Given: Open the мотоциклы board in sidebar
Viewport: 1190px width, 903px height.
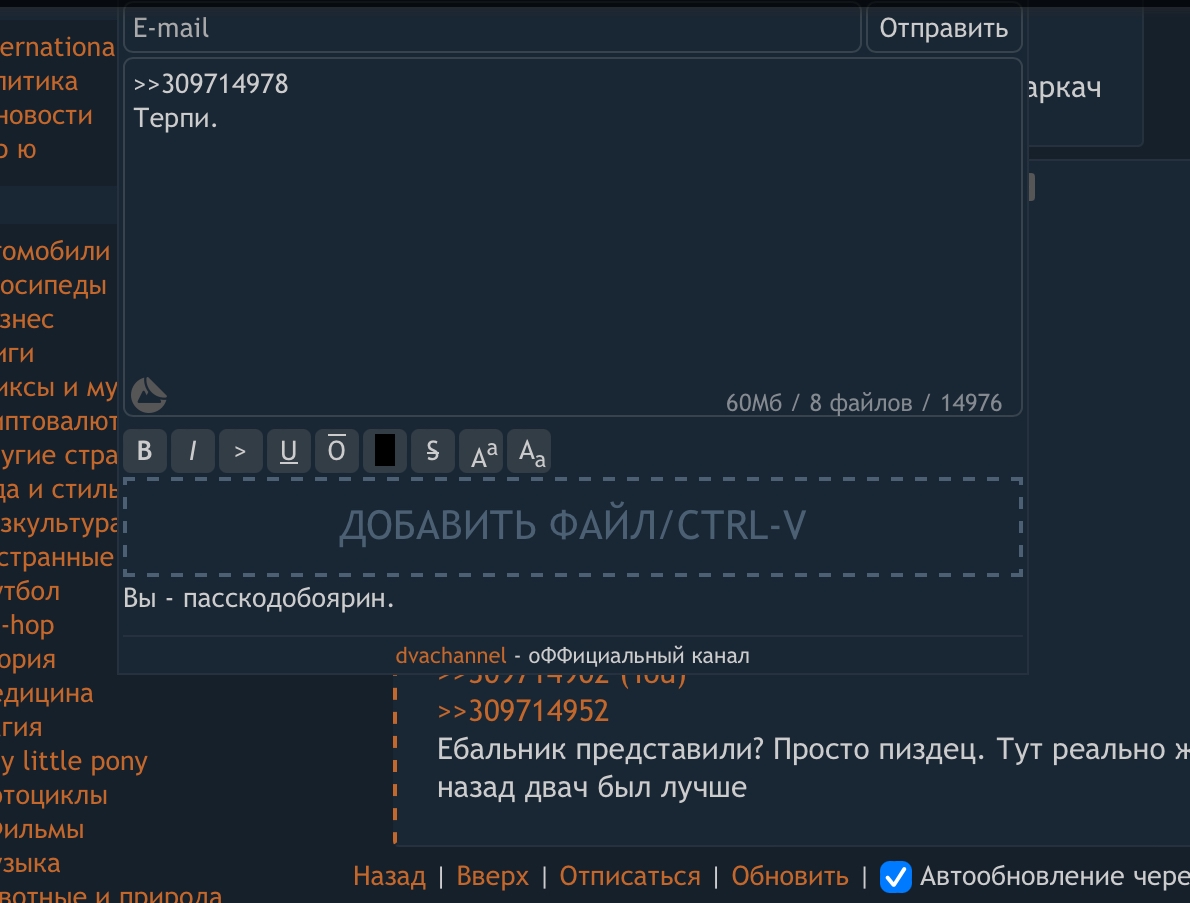Looking at the screenshot, I should coord(54,795).
